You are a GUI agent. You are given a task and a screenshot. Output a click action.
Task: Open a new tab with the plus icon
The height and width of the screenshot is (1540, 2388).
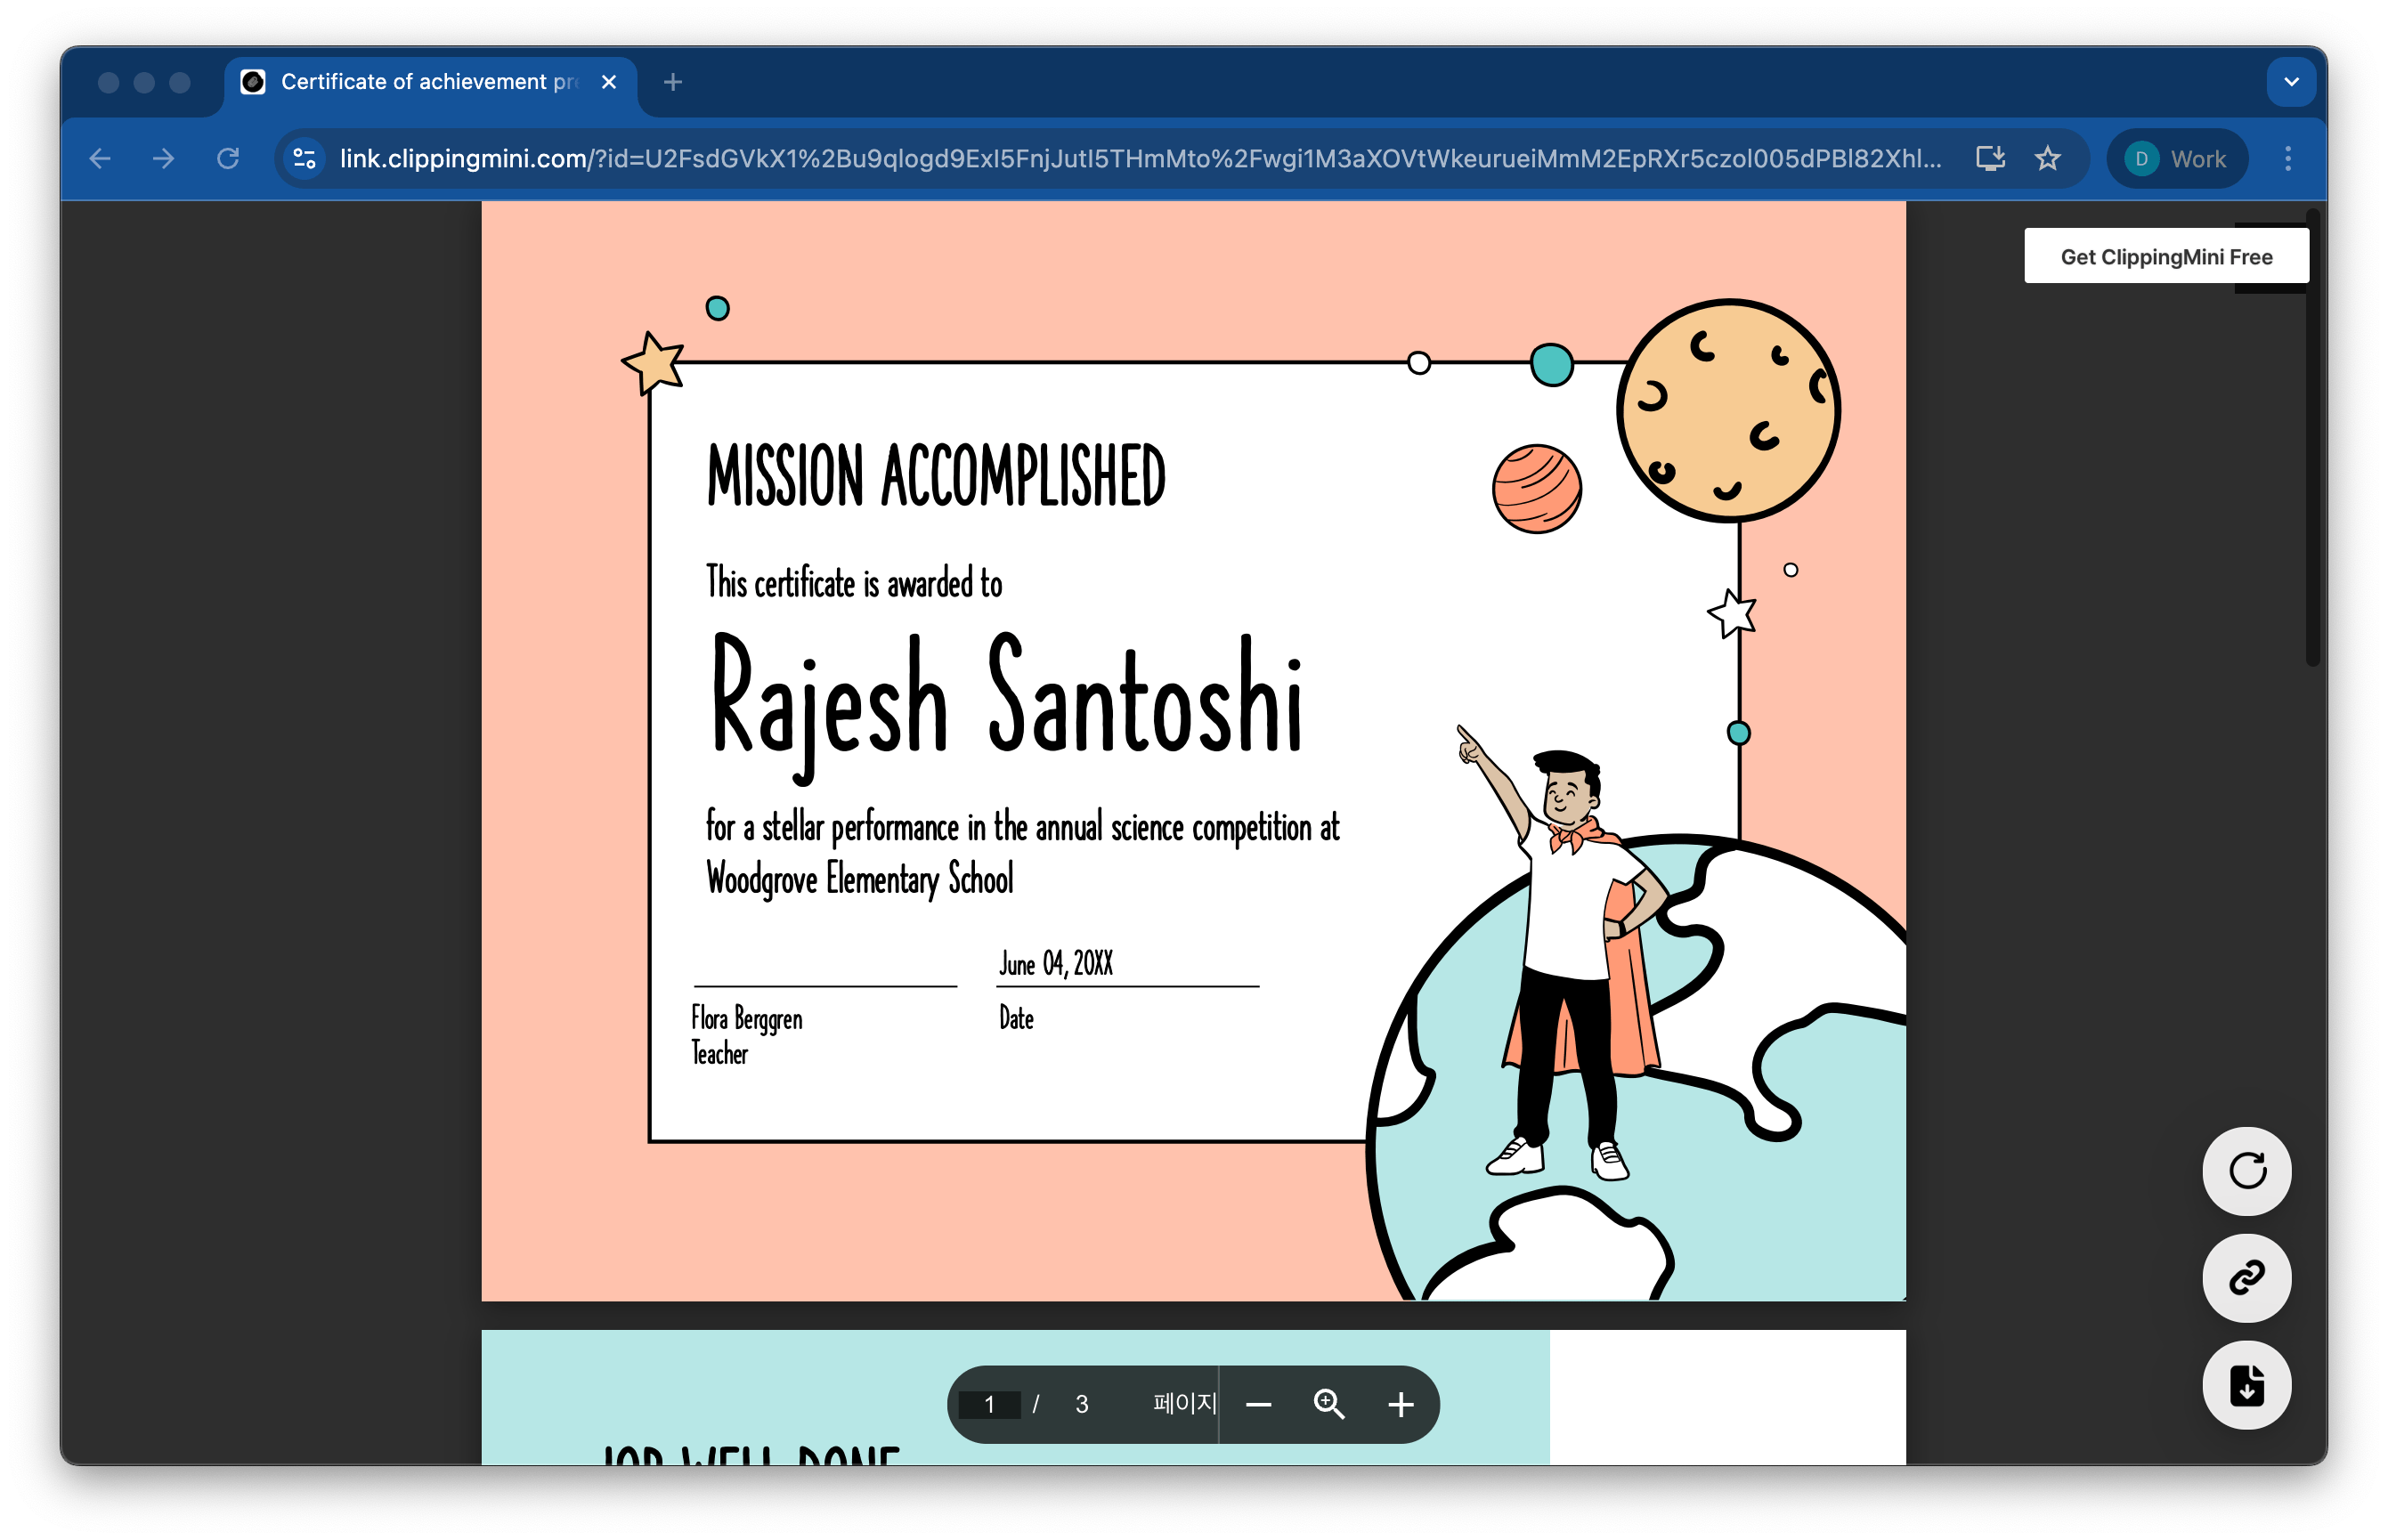pyautogui.click(x=673, y=82)
